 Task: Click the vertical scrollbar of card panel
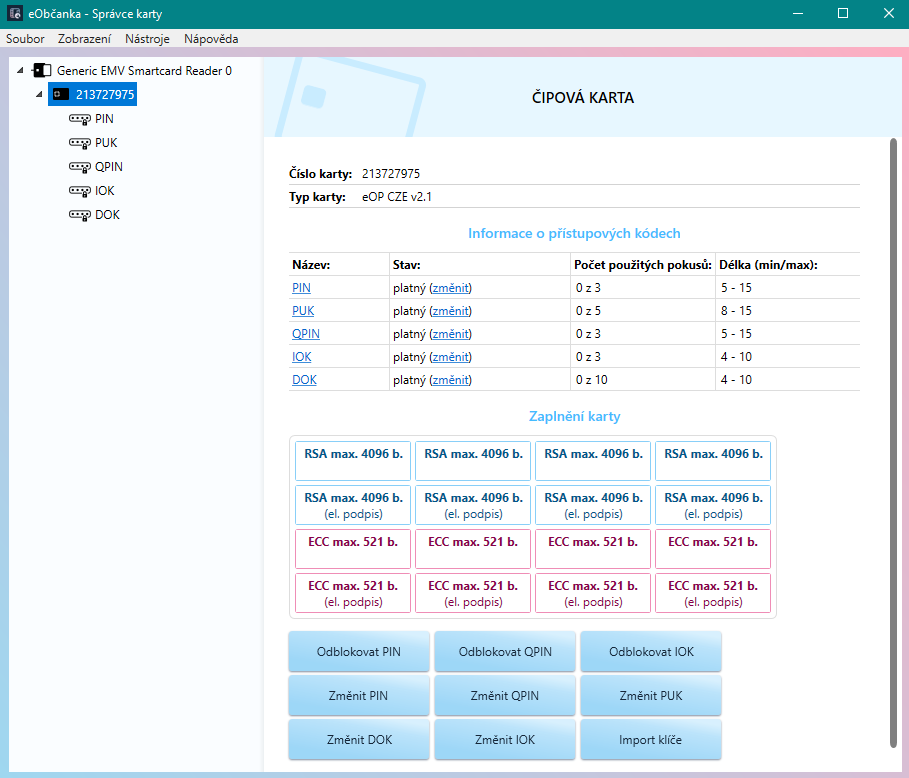click(893, 440)
